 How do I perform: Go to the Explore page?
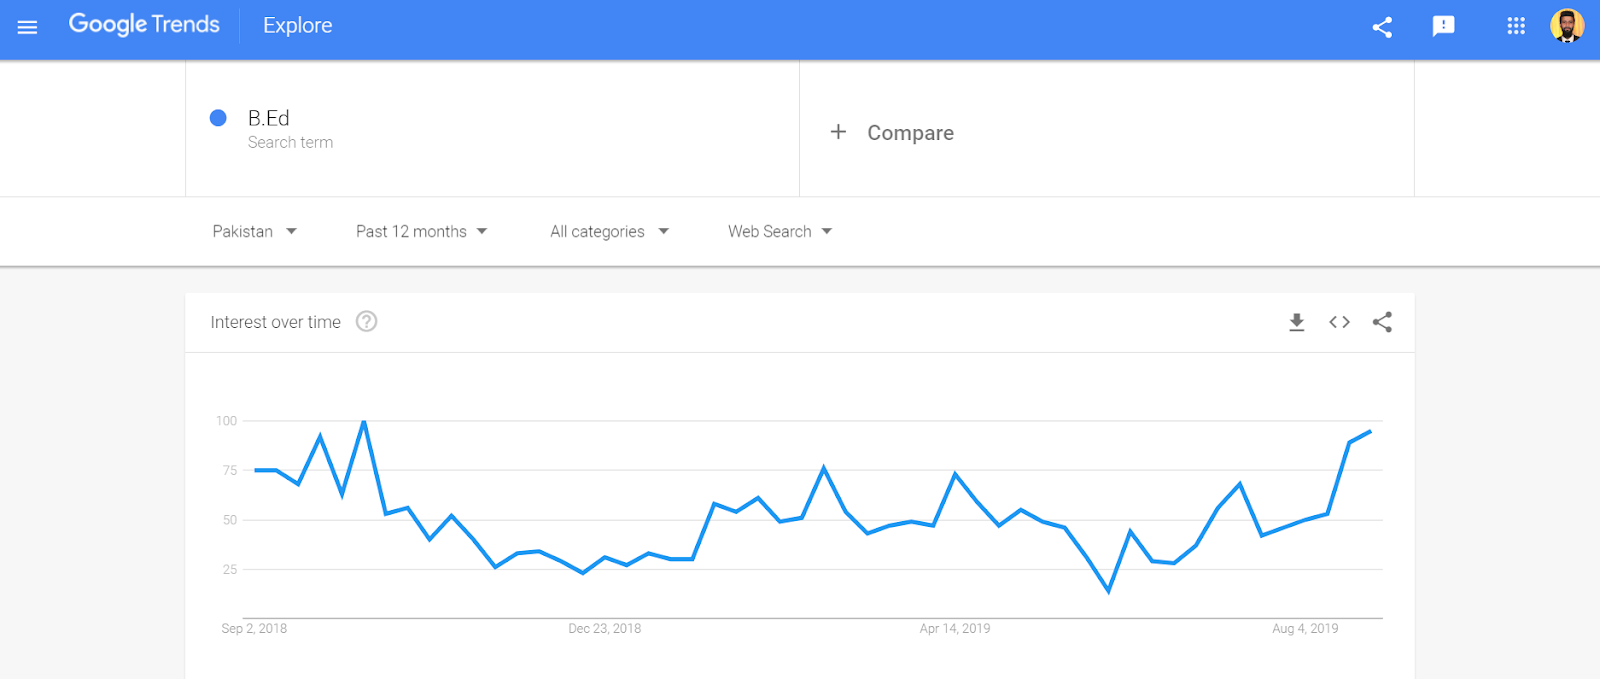point(297,26)
